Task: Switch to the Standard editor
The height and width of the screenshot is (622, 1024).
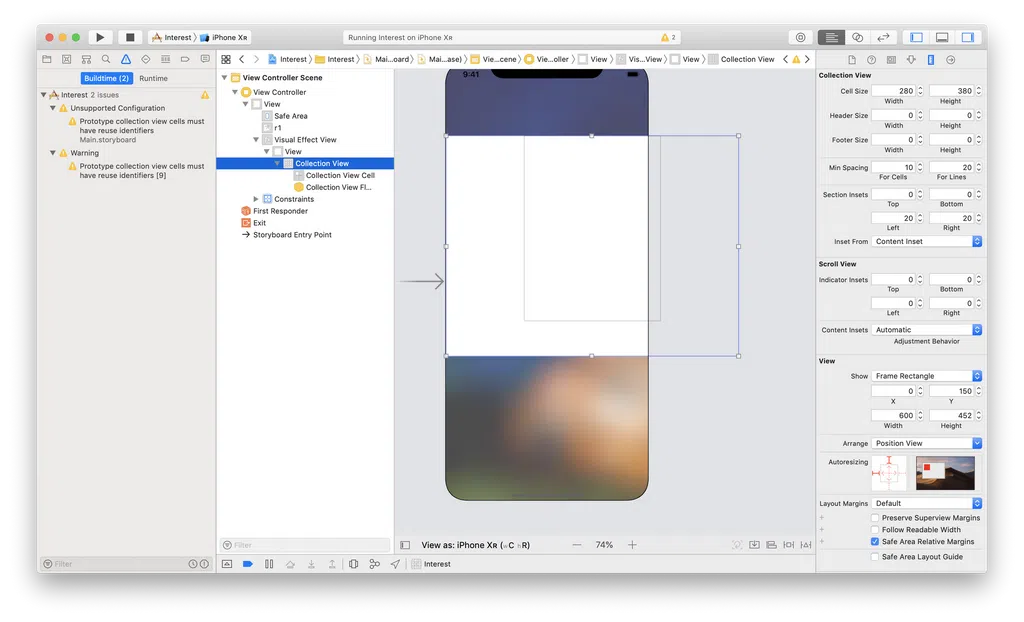Action: pos(831,37)
